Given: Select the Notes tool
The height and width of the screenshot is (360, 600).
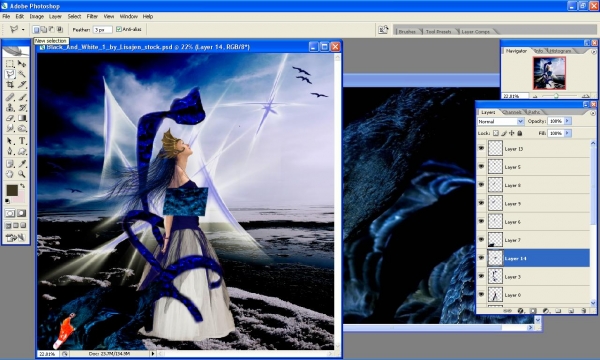Looking at the screenshot, I should click(10, 164).
